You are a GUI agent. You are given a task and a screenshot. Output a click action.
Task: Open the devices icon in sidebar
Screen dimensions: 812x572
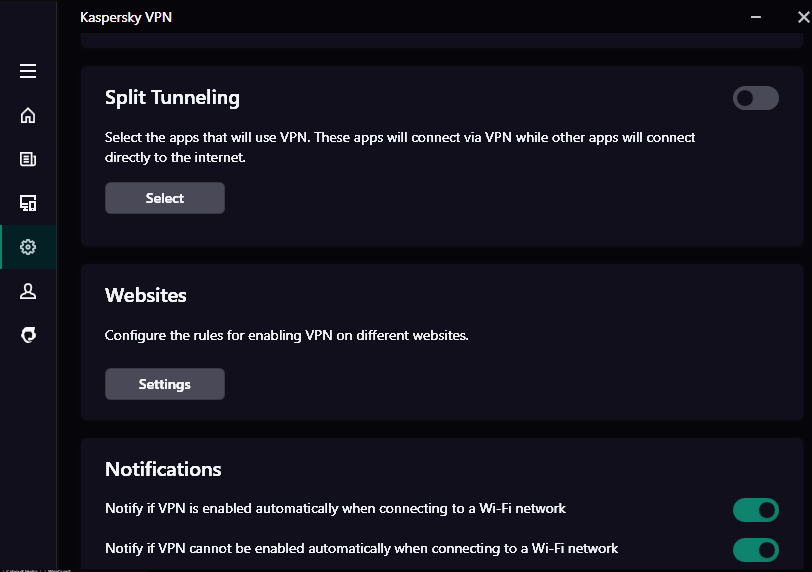[x=28, y=203]
